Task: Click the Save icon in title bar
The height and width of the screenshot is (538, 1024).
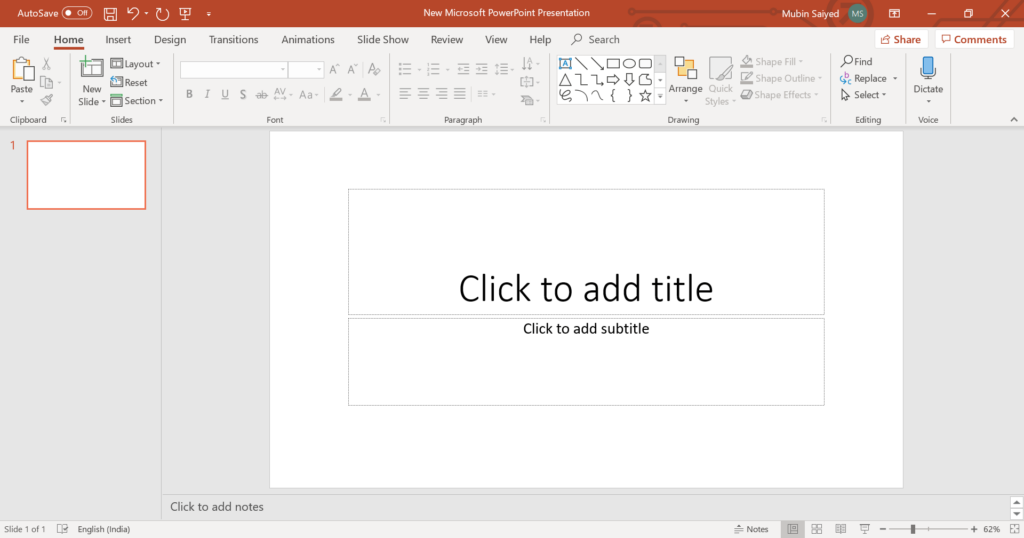Action: (110, 14)
